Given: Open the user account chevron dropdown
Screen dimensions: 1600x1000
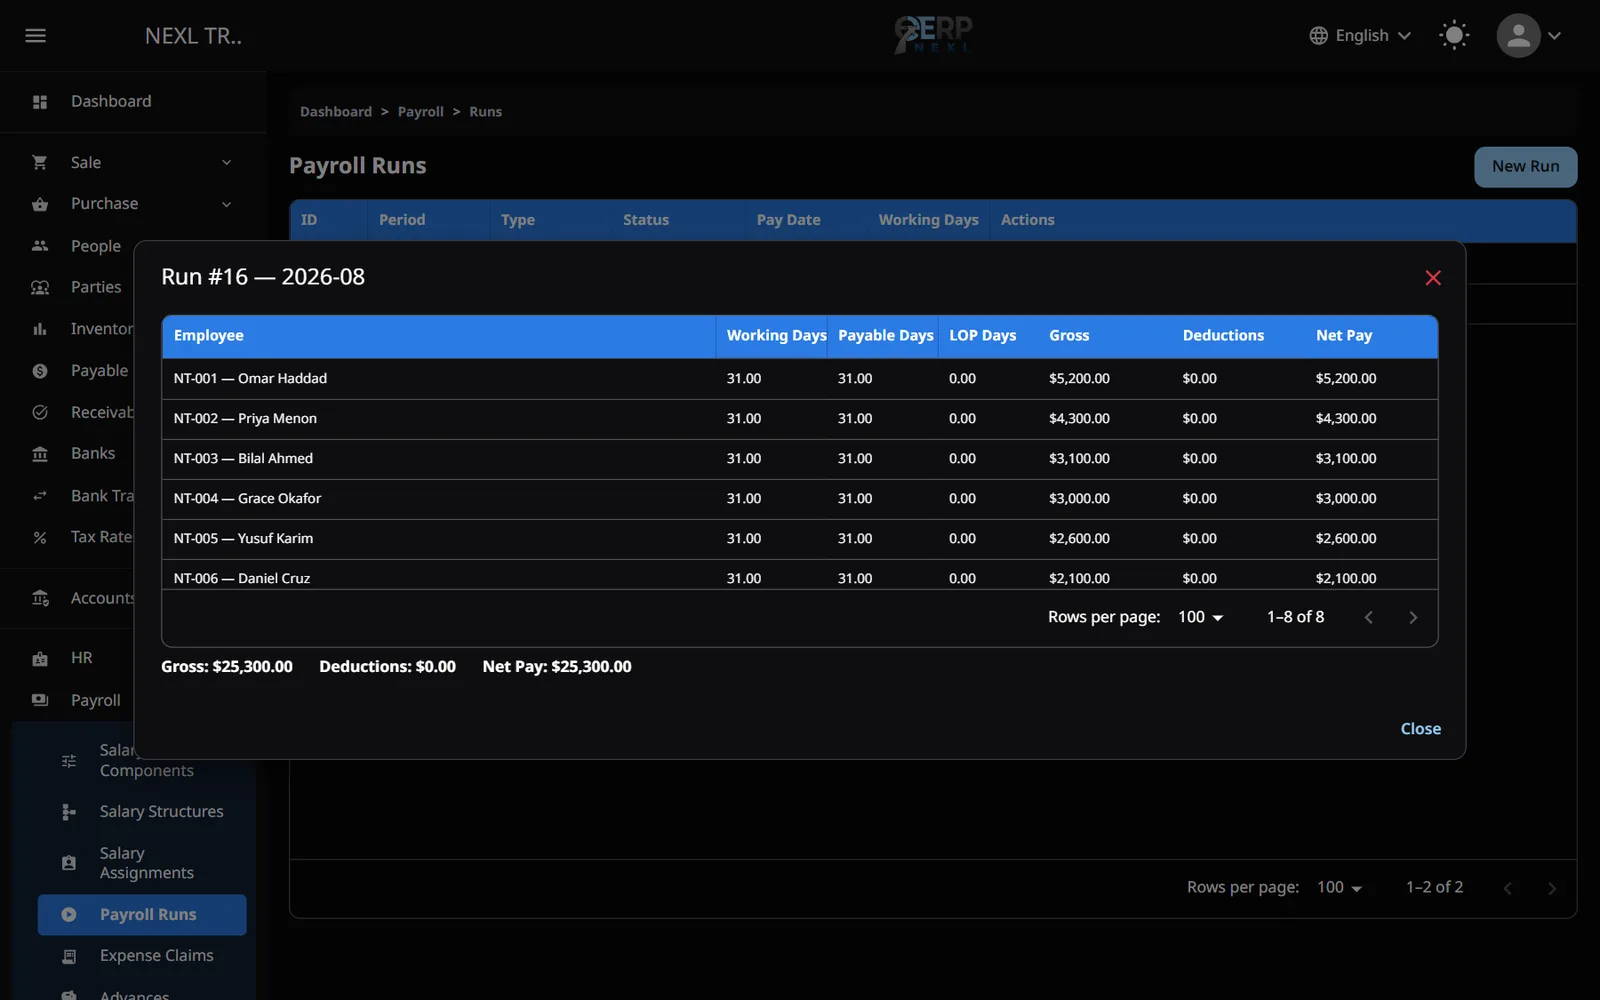Looking at the screenshot, I should (1554, 36).
